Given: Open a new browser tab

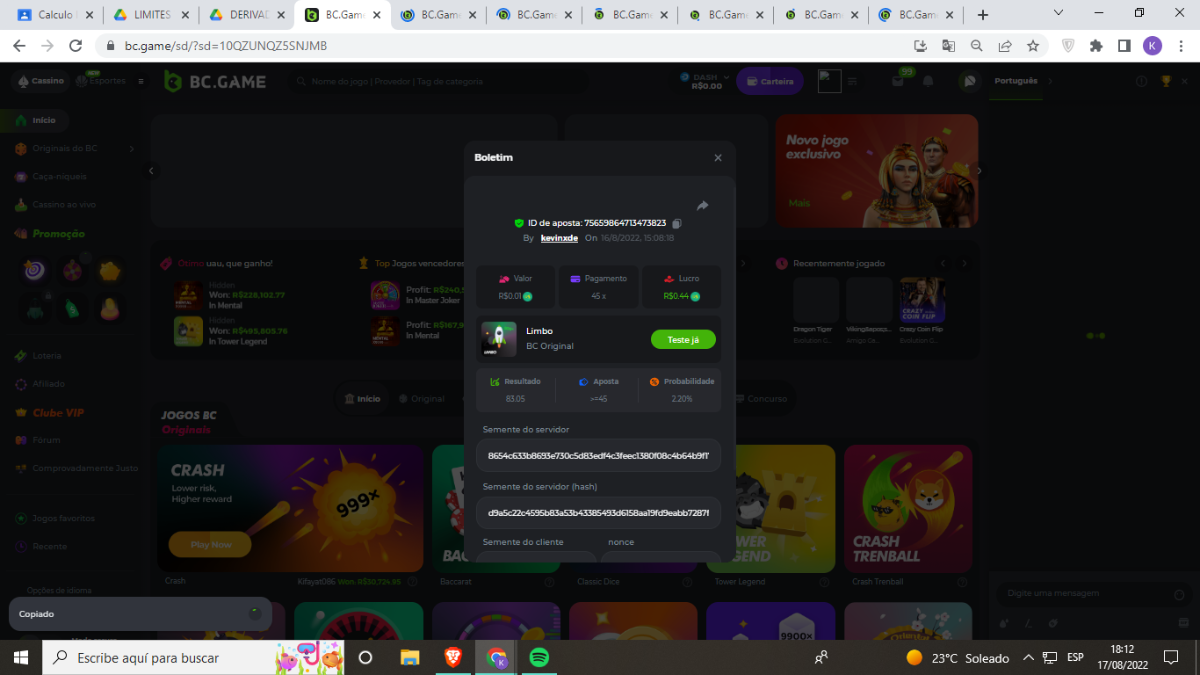Looking at the screenshot, I should [x=982, y=15].
